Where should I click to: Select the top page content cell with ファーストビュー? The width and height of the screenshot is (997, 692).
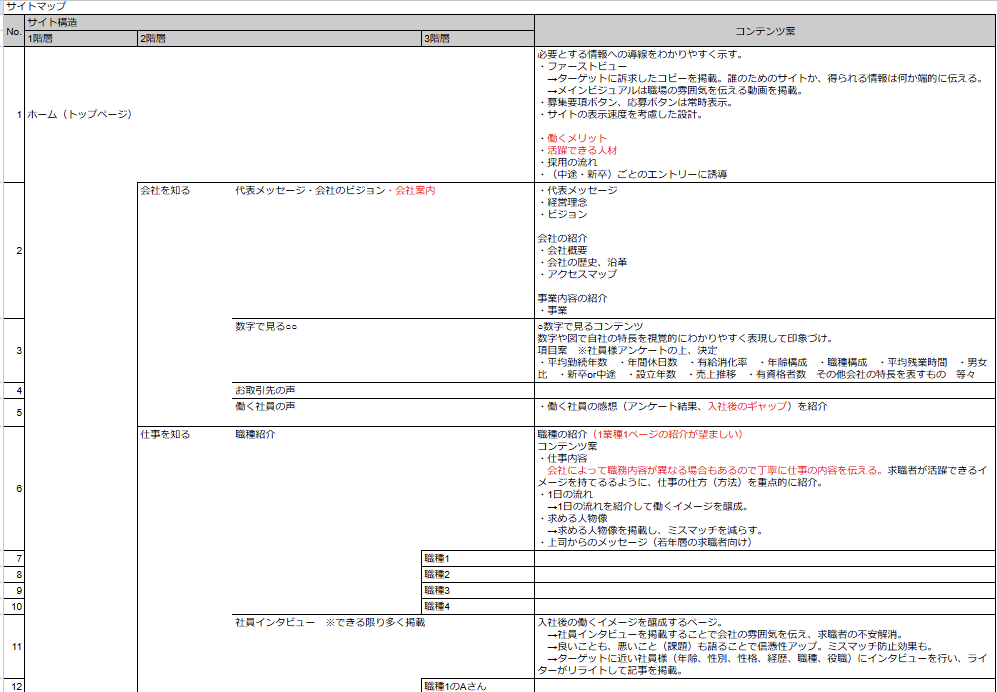point(766,114)
